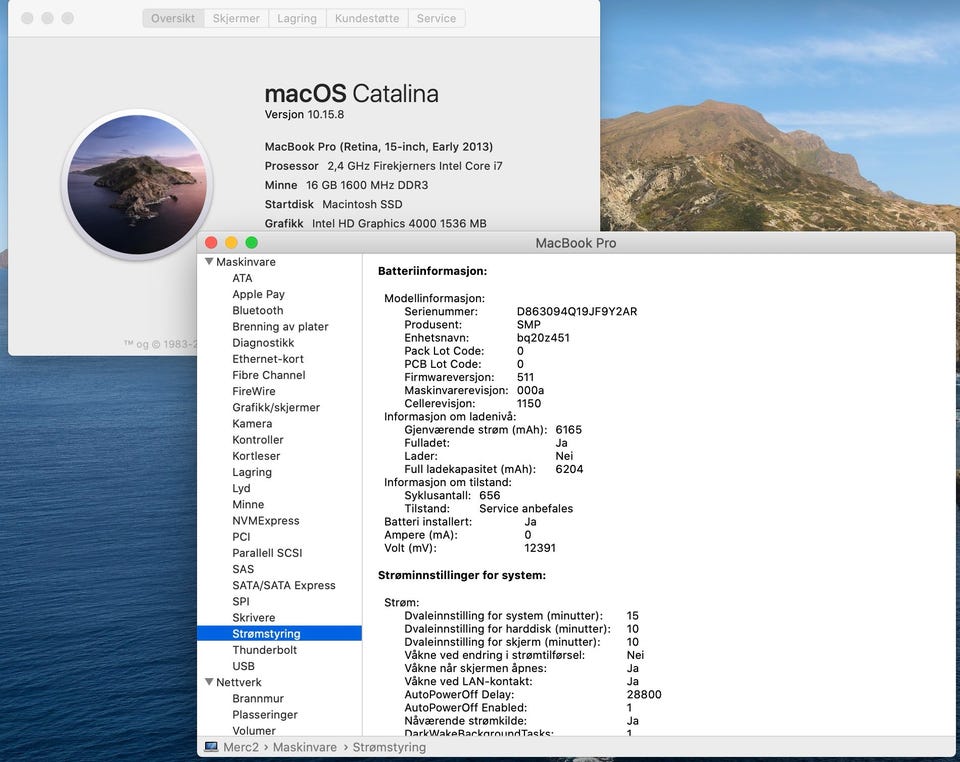Select USB in the sidebar
The image size is (960, 762).
[x=244, y=666]
